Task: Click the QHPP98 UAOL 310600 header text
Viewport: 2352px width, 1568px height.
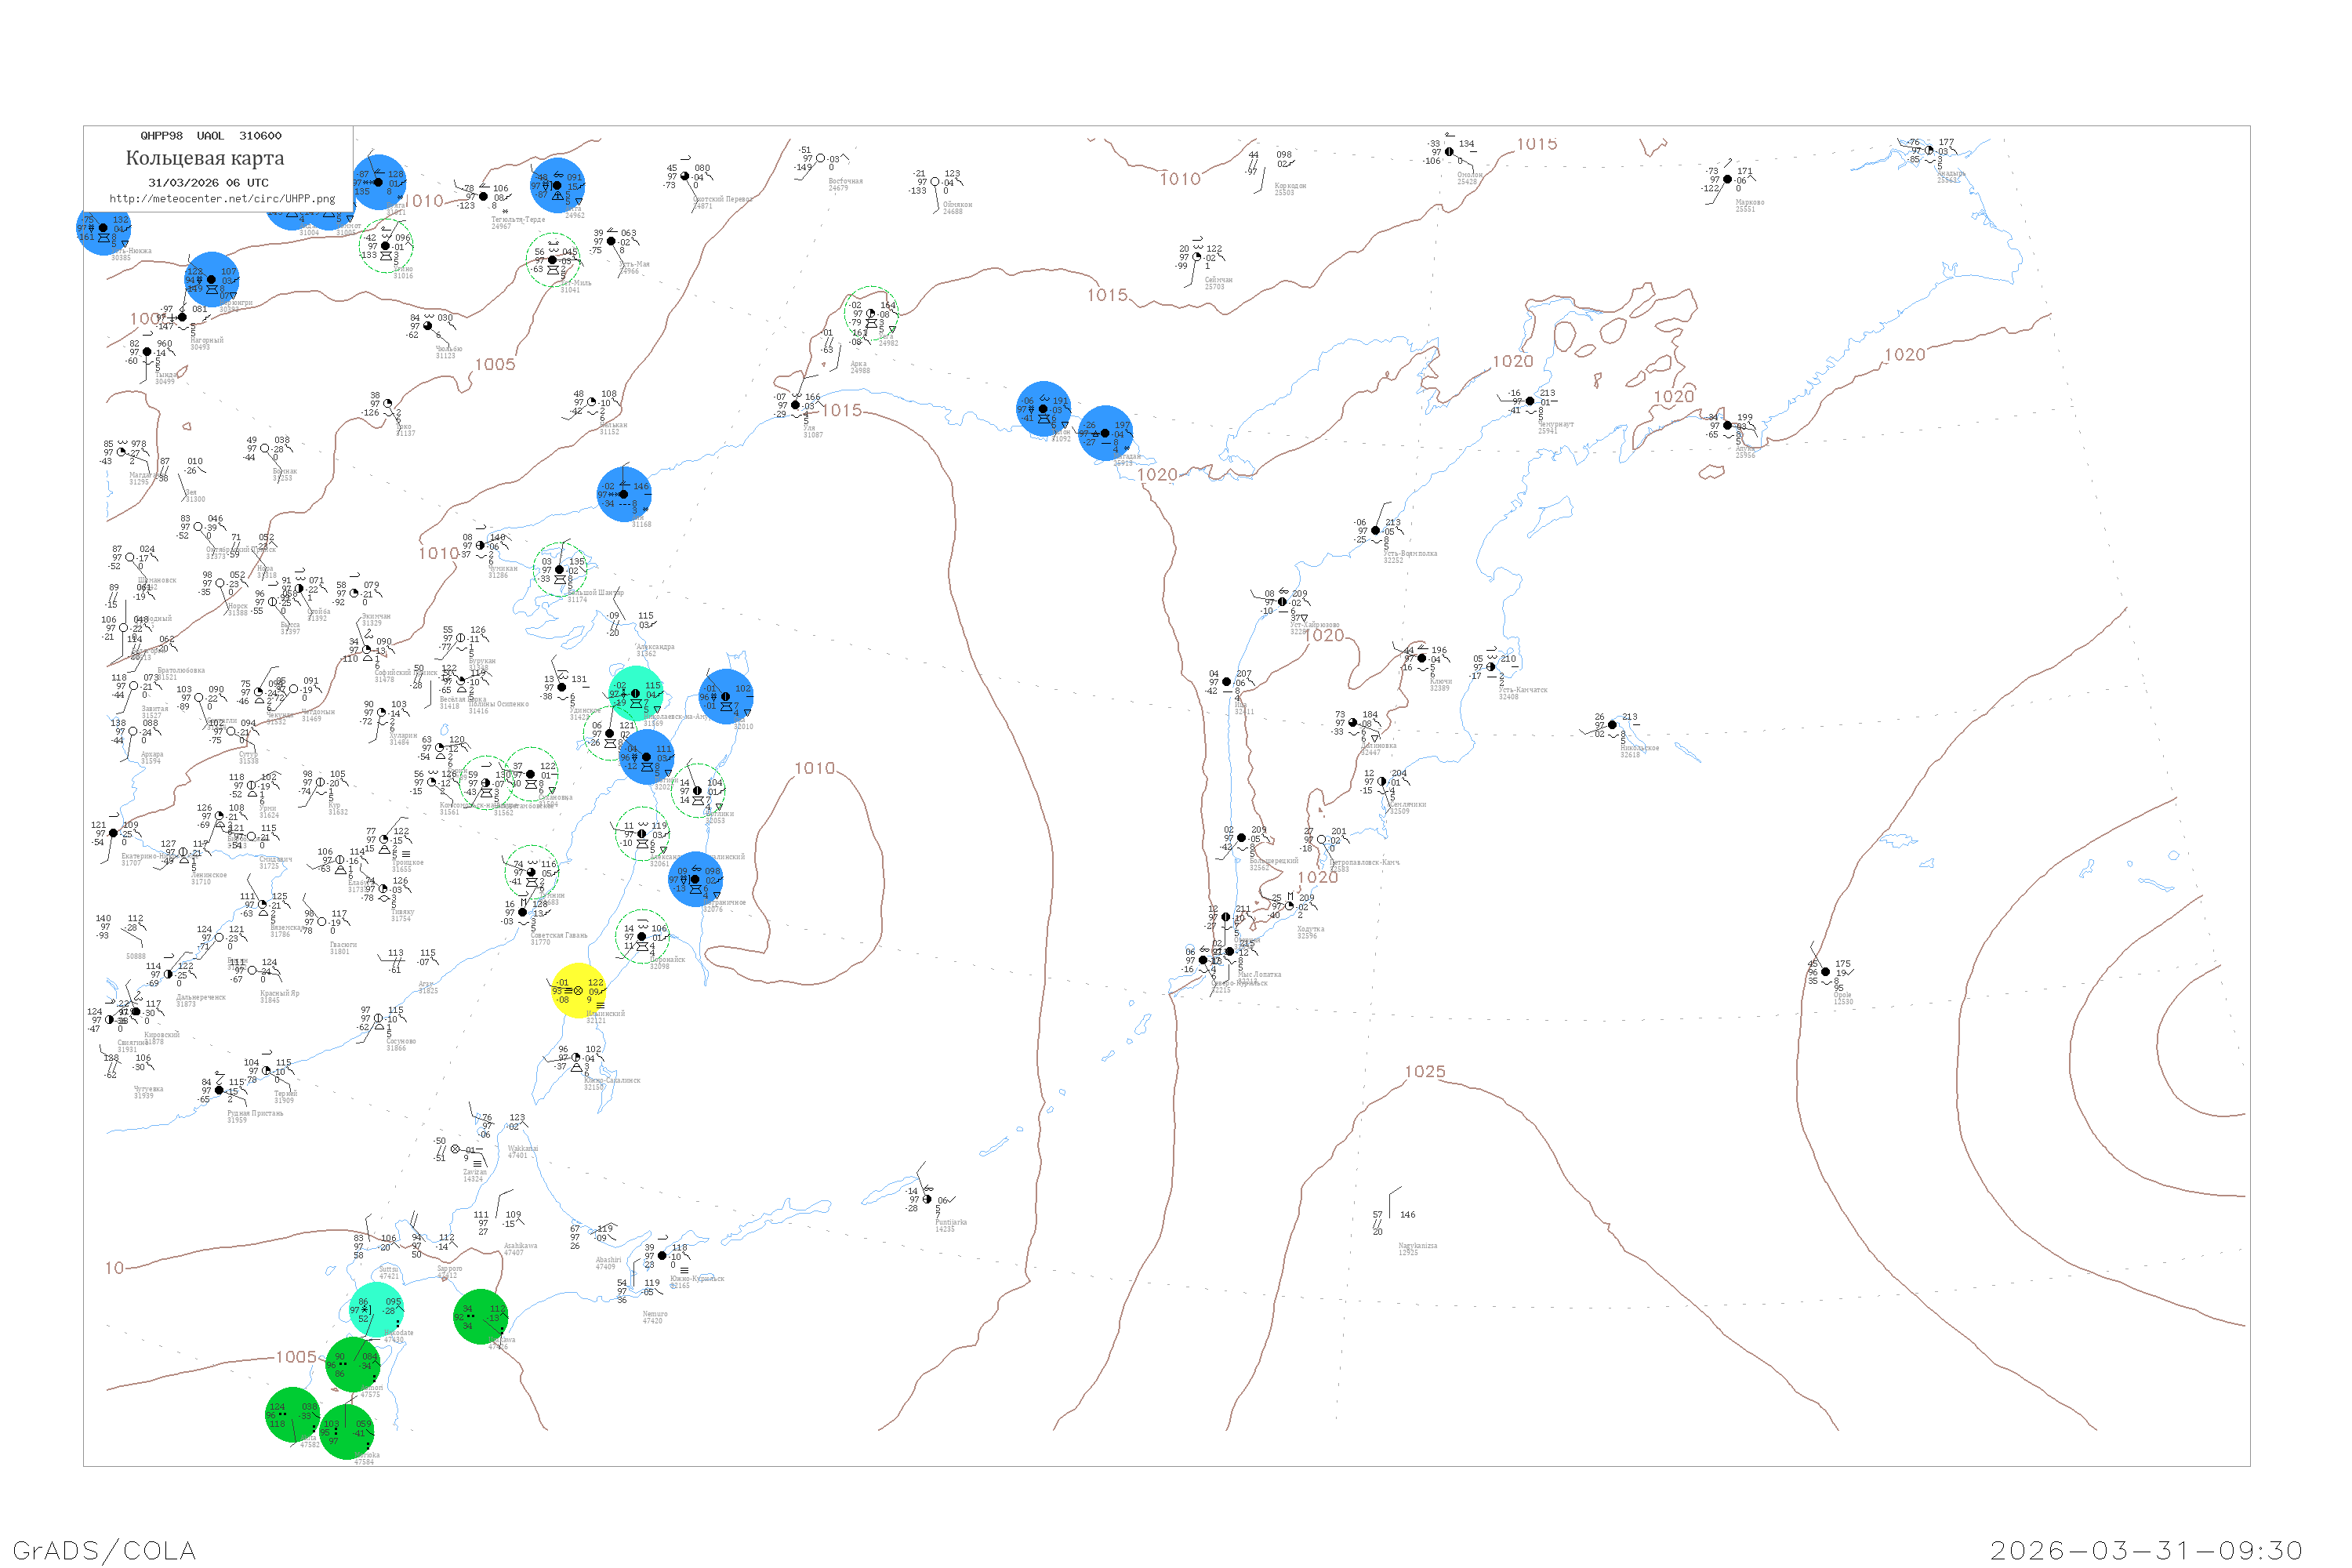Action: tap(211, 136)
